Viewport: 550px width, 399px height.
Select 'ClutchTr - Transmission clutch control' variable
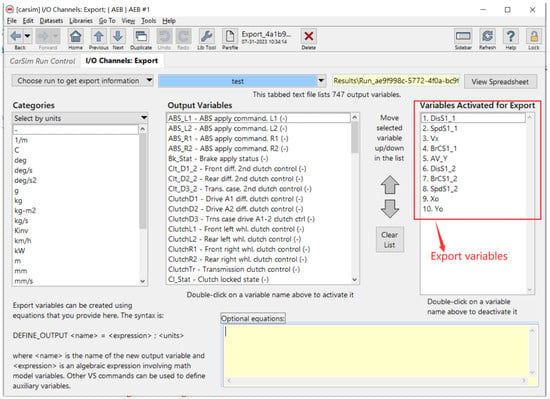pos(234,269)
